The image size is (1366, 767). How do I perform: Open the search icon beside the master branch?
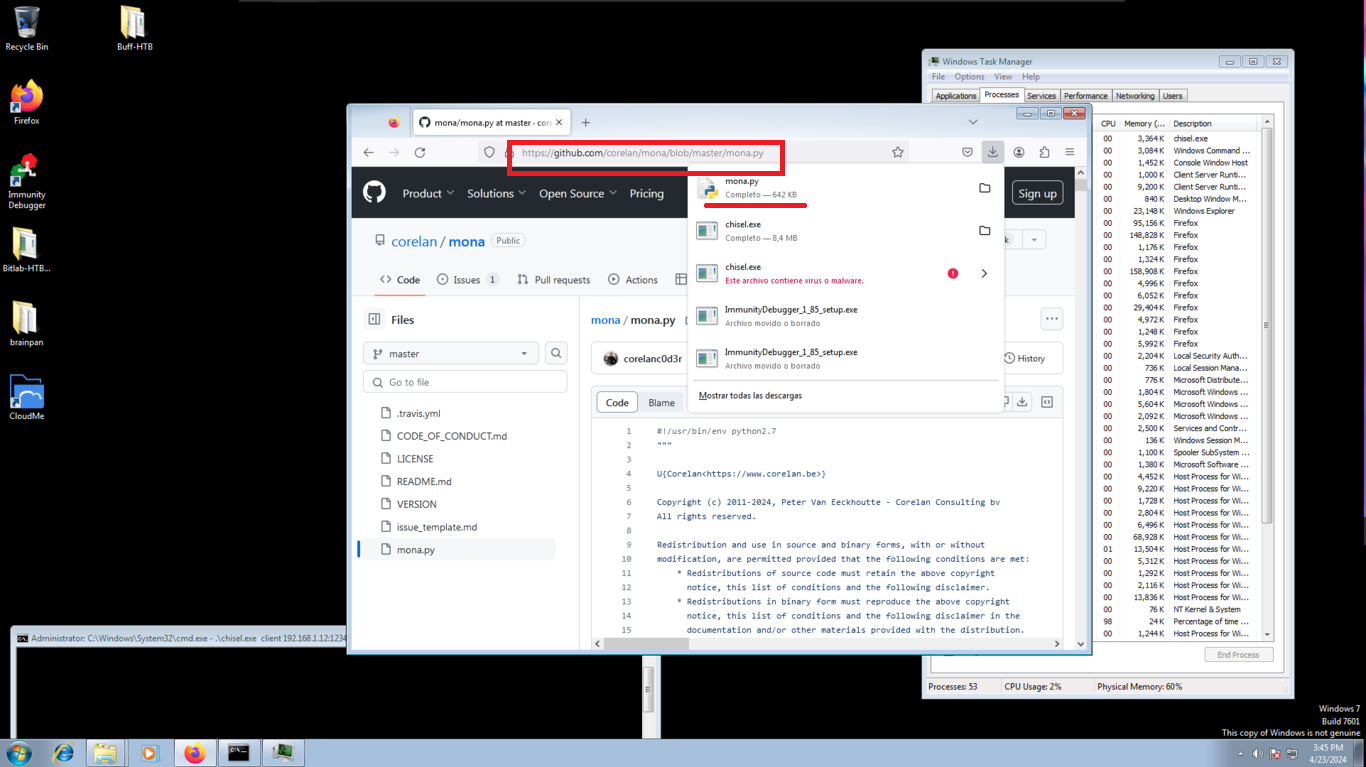(x=556, y=353)
